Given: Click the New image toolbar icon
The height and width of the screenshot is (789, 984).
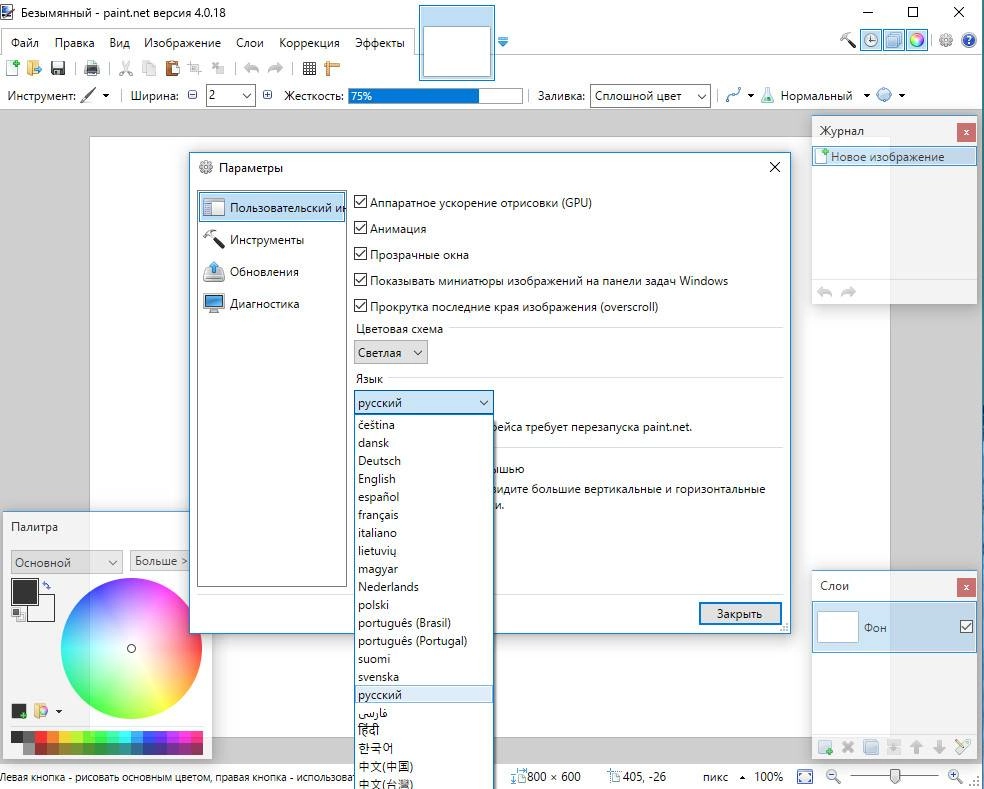Looking at the screenshot, I should (13, 68).
